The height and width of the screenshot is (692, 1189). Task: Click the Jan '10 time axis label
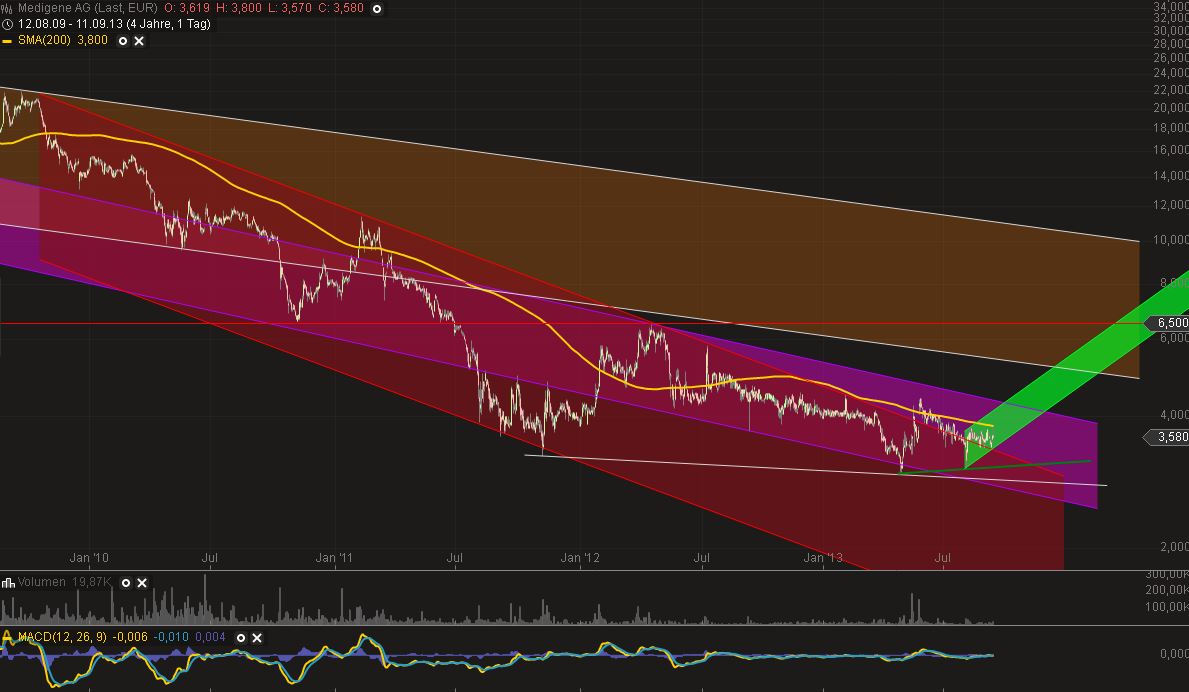[x=89, y=558]
